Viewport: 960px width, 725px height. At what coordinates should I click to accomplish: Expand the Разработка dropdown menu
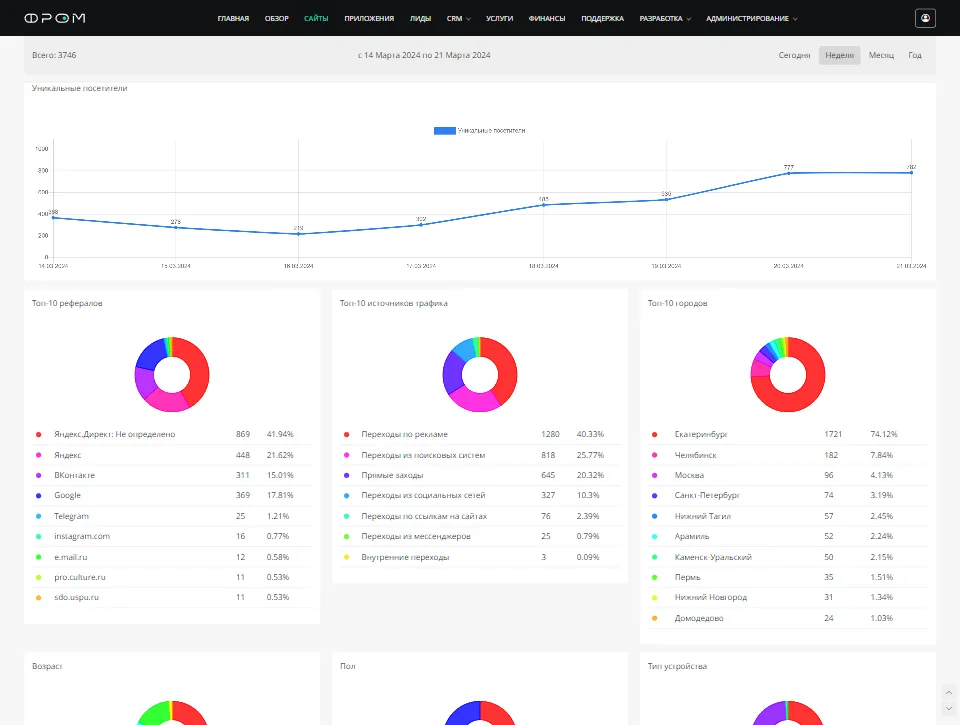665,18
